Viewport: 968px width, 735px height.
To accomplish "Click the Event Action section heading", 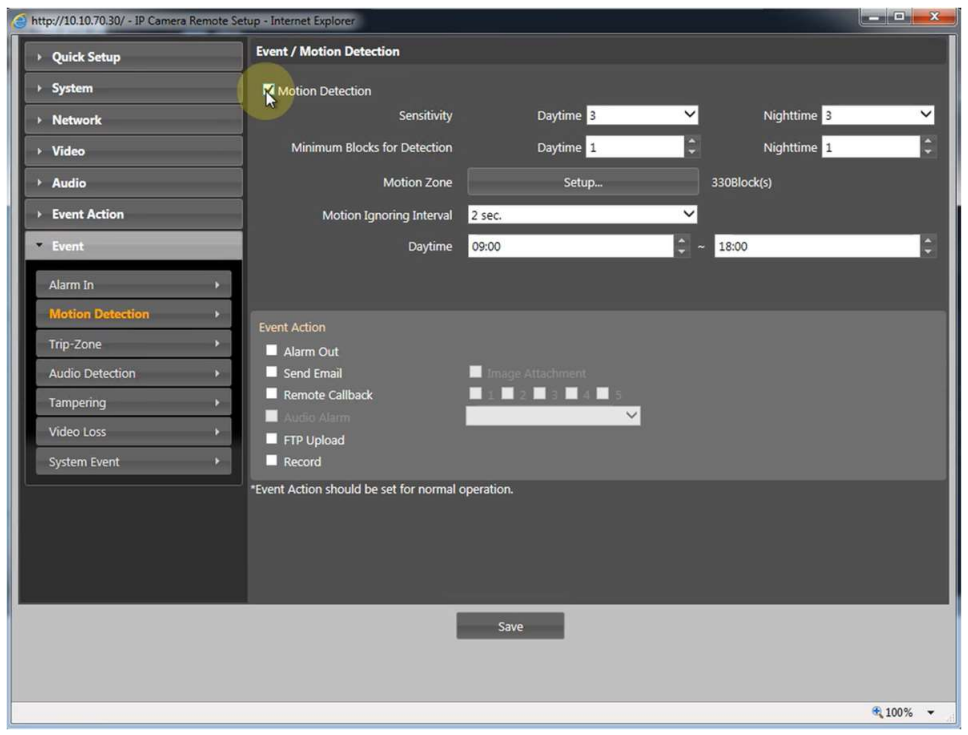I will point(292,327).
